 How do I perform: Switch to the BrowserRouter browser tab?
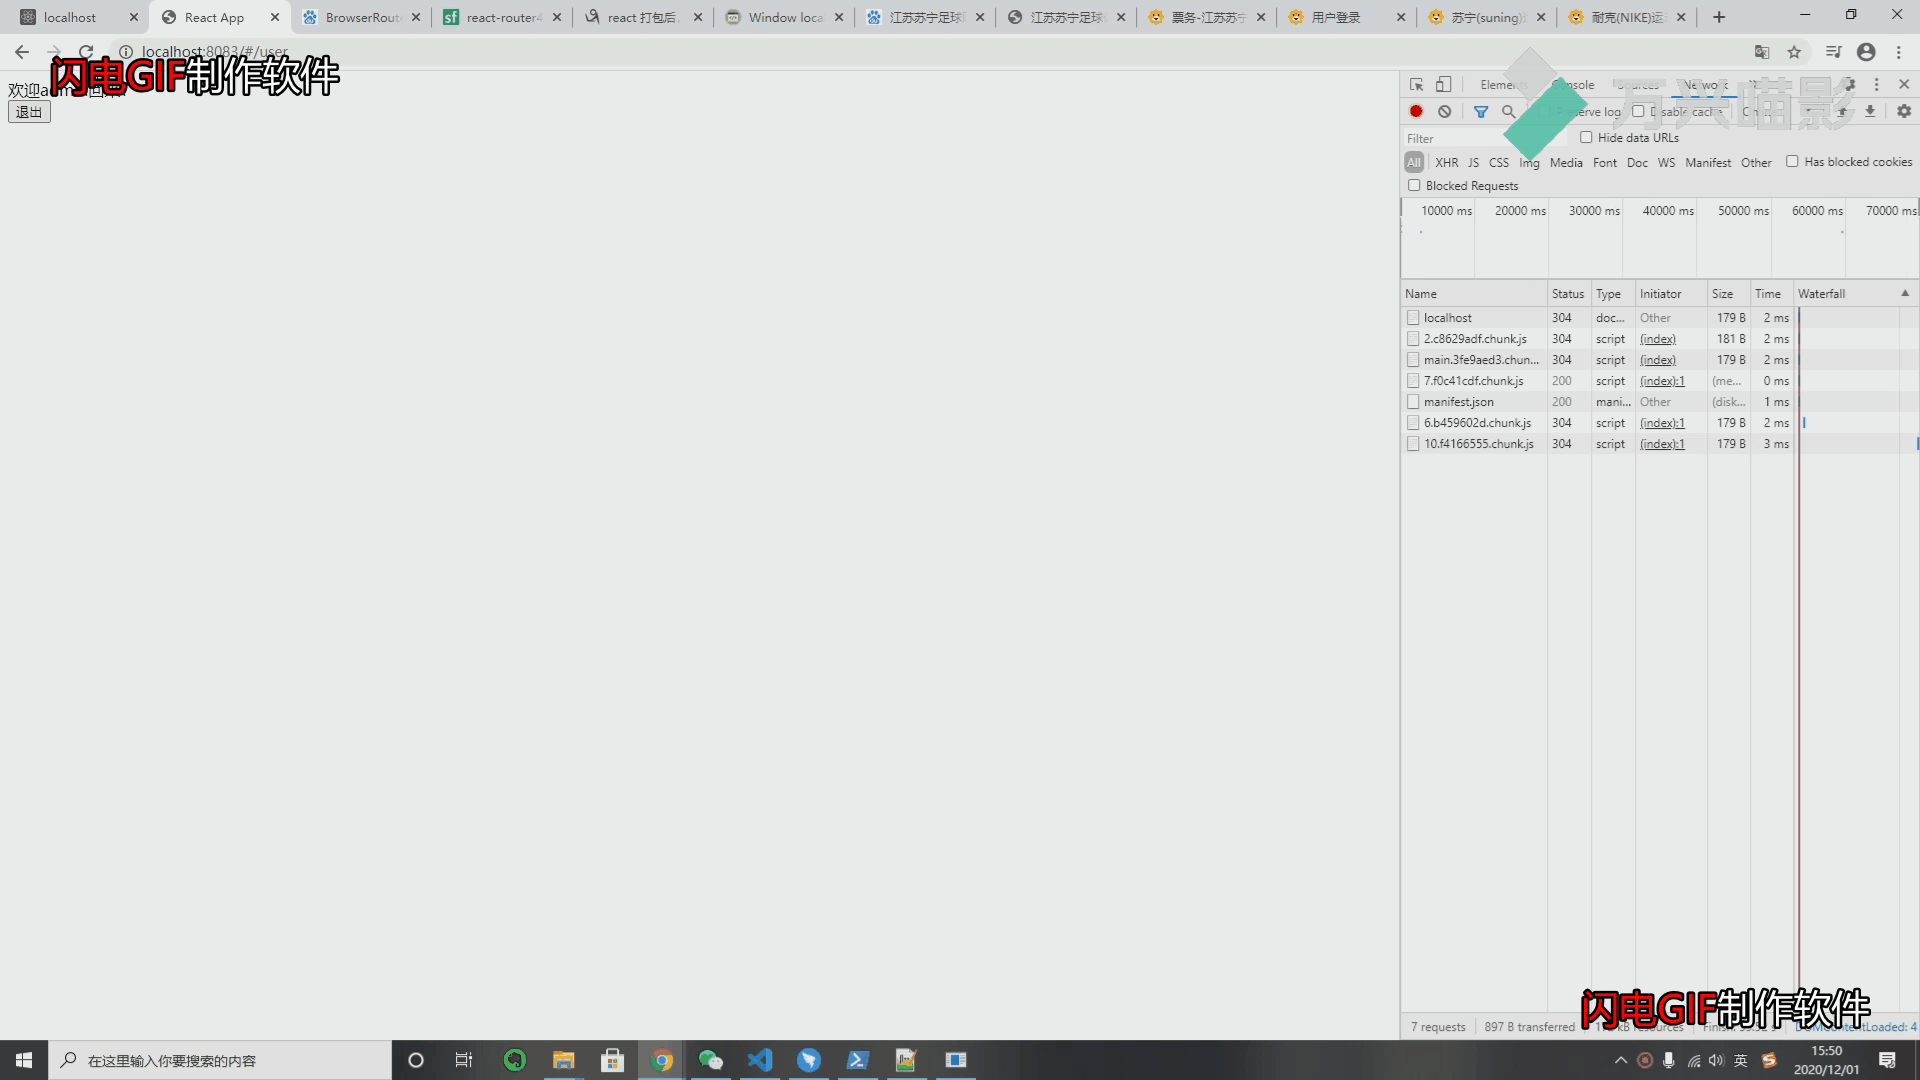pos(361,17)
